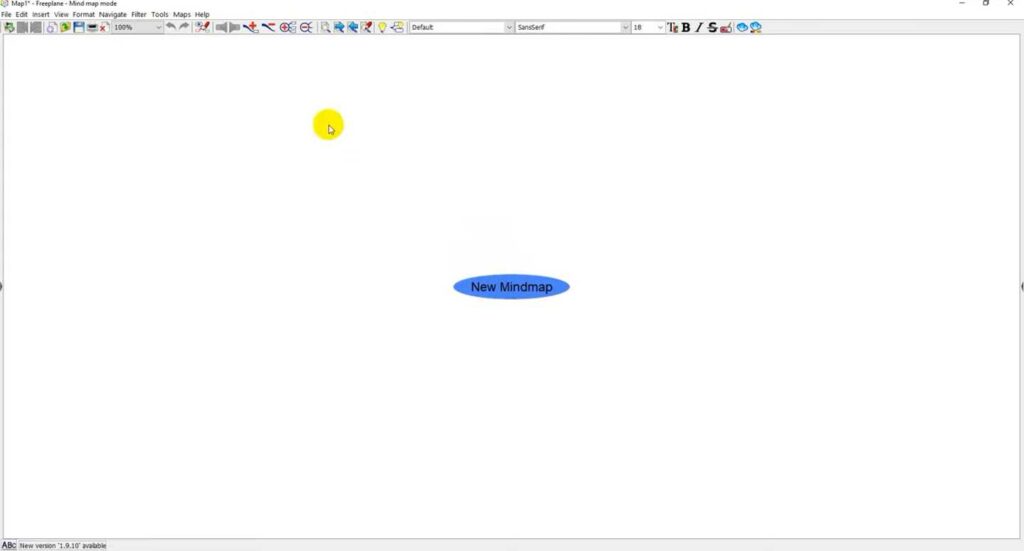1024x551 pixels.
Task: Open the View menu
Action: click(61, 14)
